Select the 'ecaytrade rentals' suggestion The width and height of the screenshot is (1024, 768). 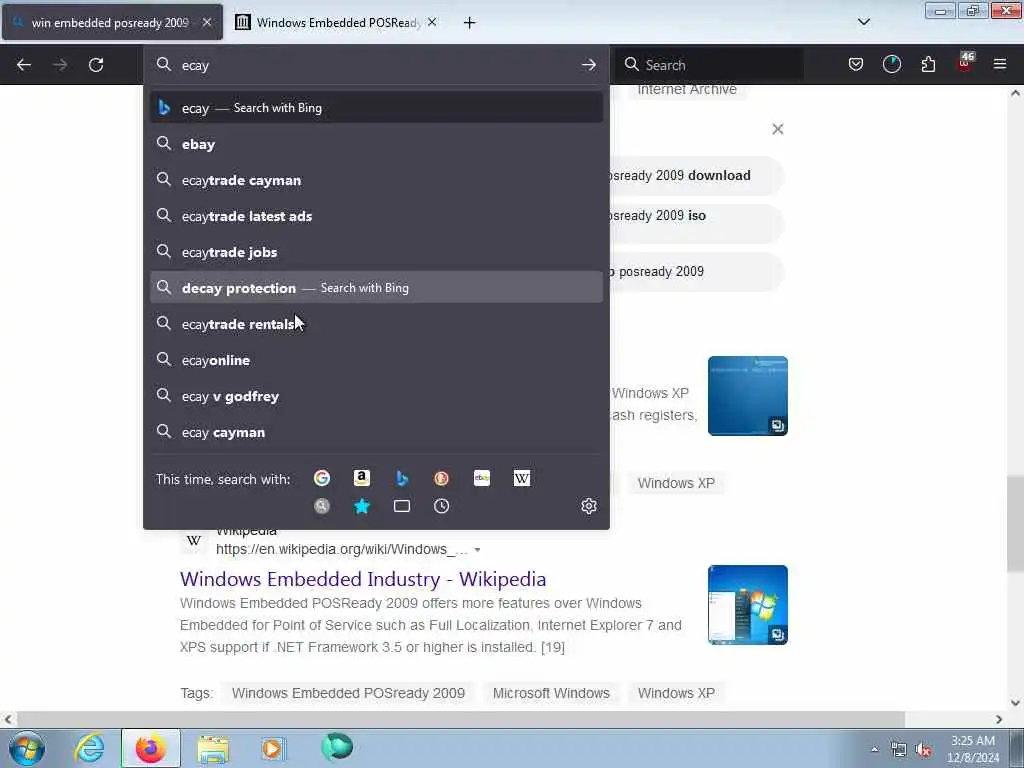click(x=376, y=323)
